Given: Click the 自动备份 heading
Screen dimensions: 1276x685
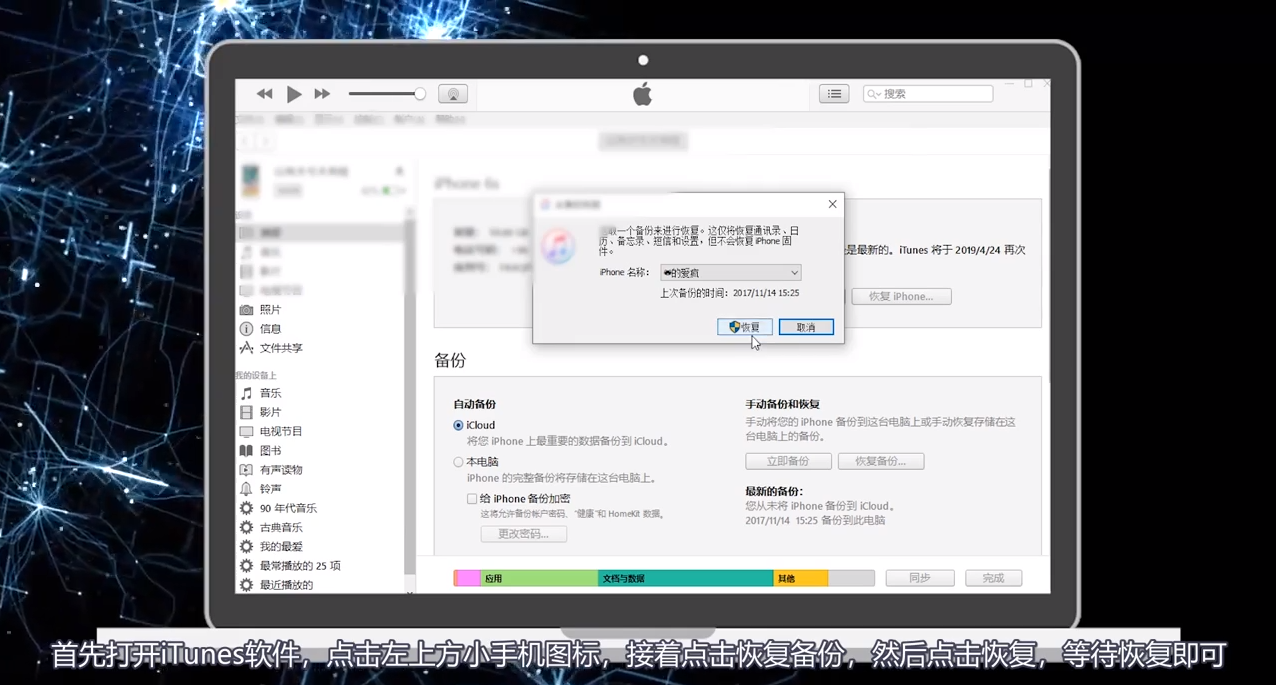Looking at the screenshot, I should (475, 405).
